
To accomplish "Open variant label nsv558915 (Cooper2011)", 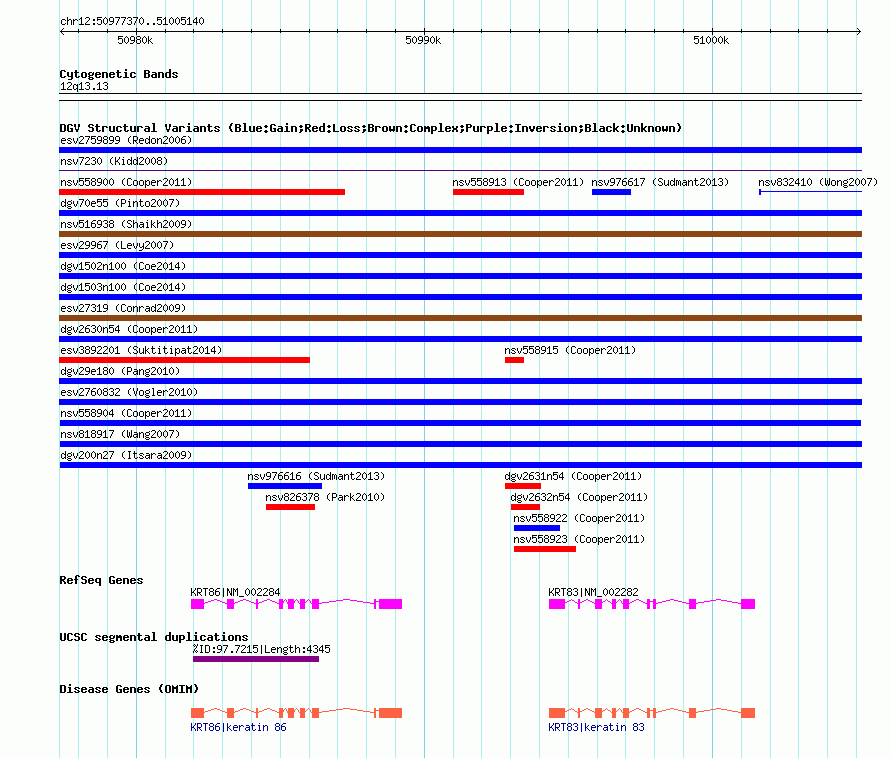I will (x=570, y=350).
